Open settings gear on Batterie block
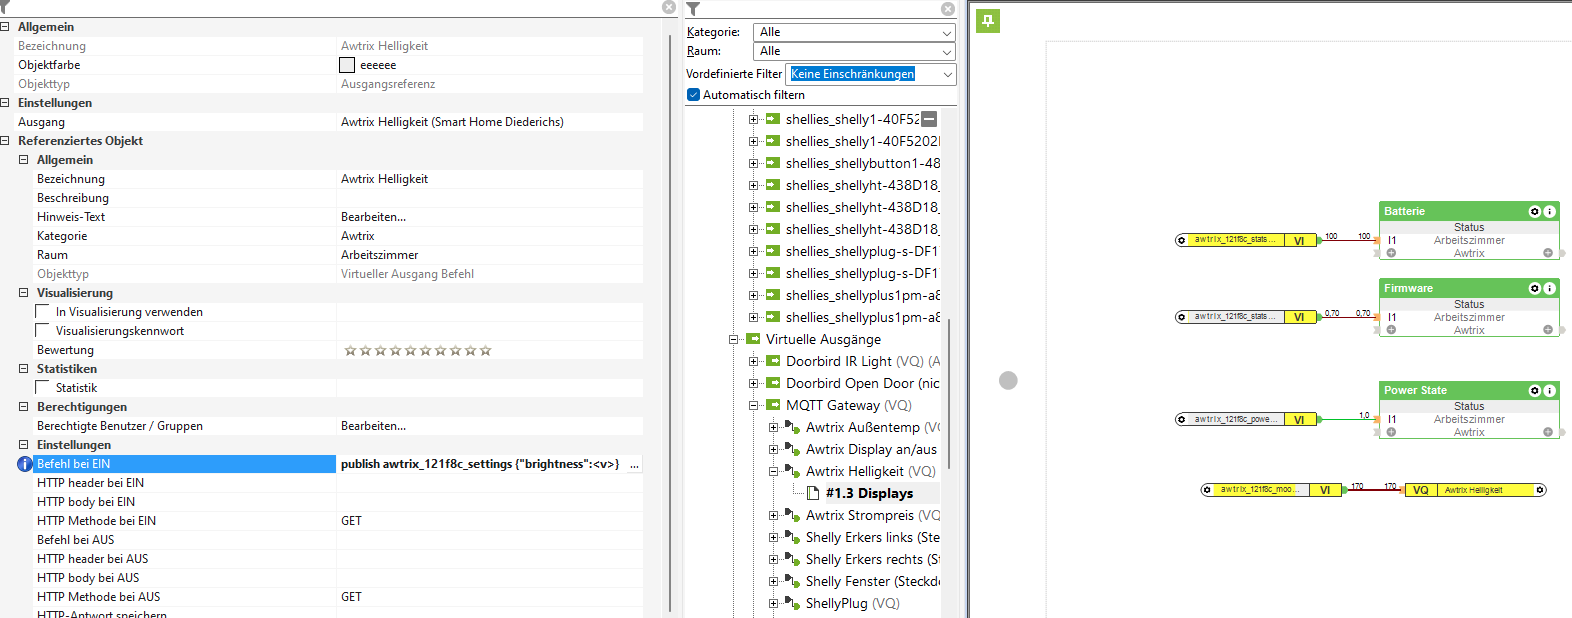This screenshot has height=618, width=1572. tap(1534, 212)
